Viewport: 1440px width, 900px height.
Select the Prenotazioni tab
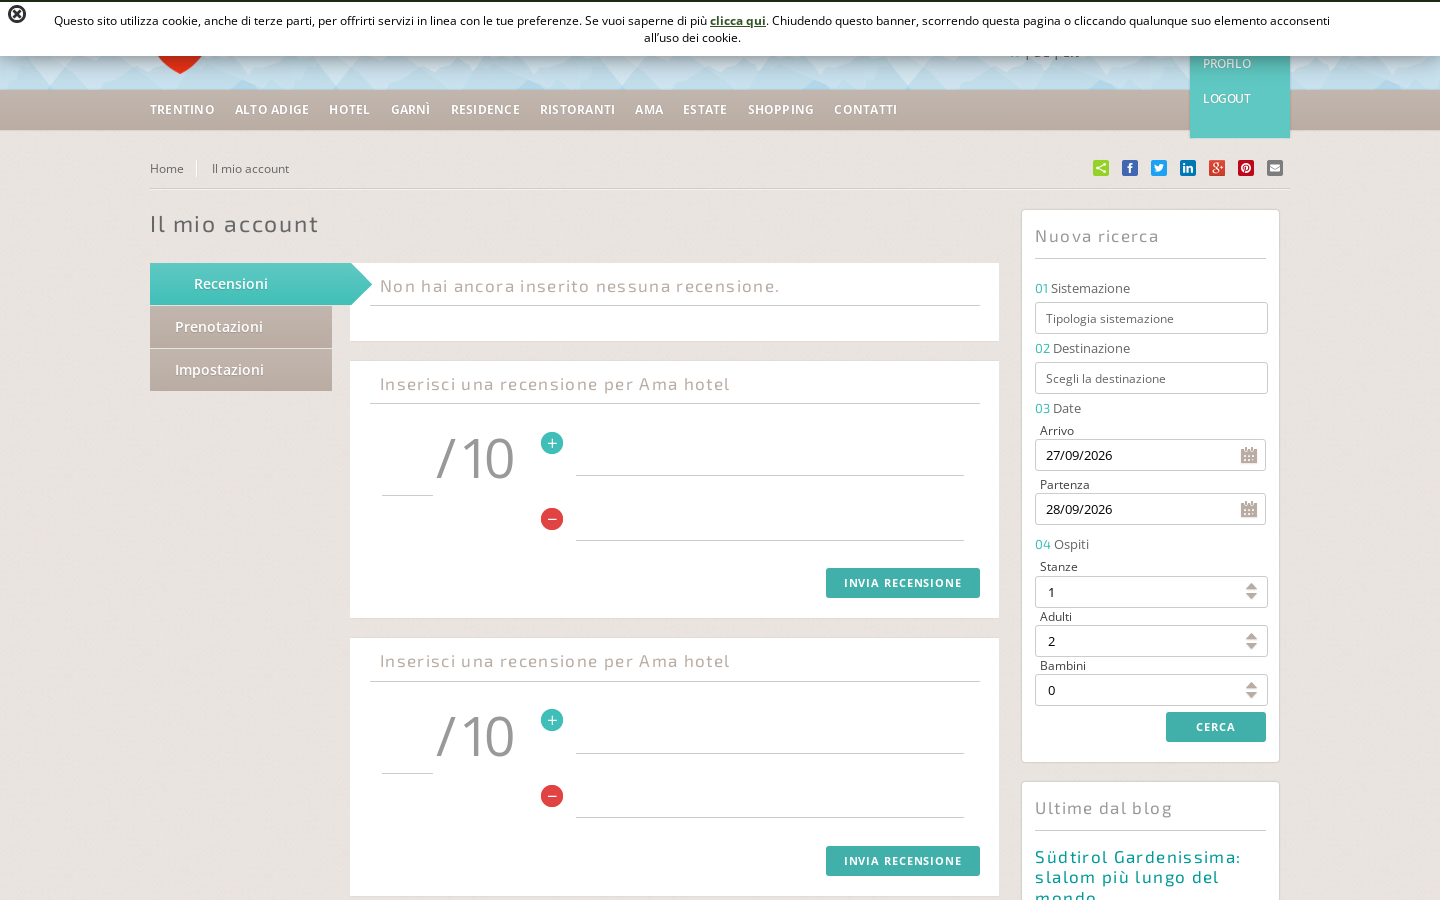point(241,327)
